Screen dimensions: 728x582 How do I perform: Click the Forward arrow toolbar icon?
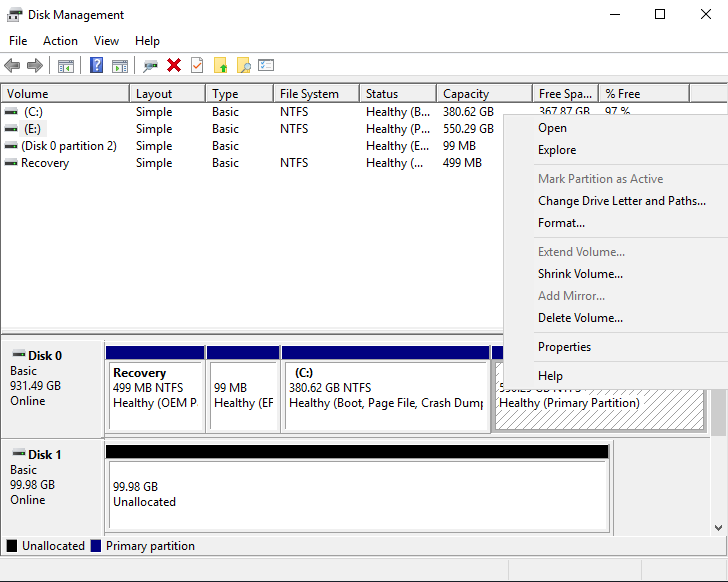35,65
